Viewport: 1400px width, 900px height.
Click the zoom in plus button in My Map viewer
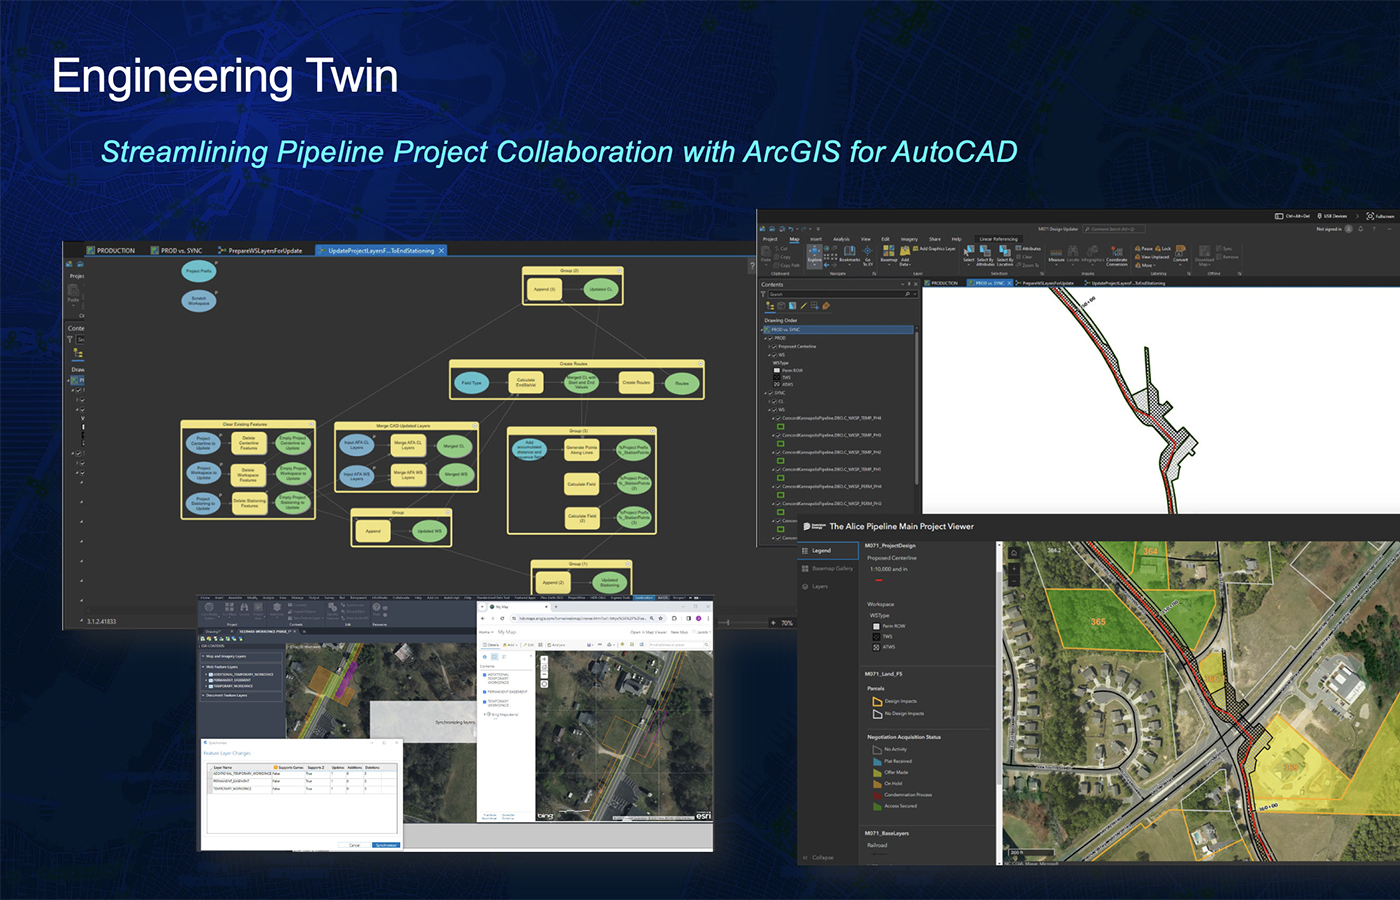pyautogui.click(x=543, y=661)
